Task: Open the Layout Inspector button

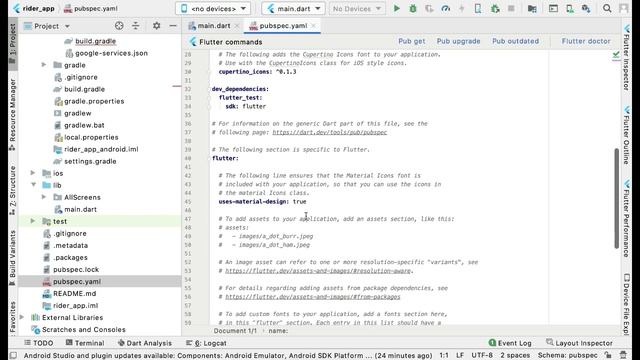Action: (x=579, y=343)
